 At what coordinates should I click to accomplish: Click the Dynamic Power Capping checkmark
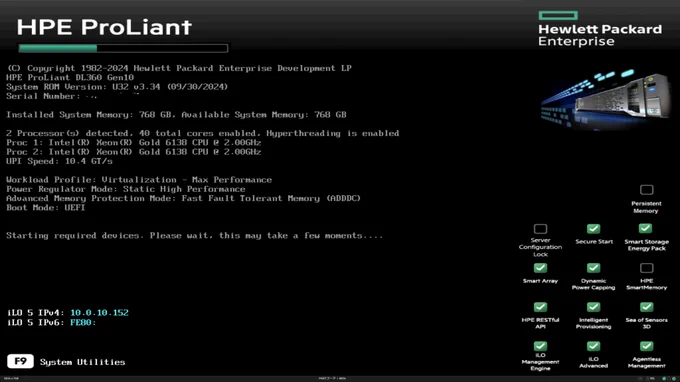(x=593, y=268)
